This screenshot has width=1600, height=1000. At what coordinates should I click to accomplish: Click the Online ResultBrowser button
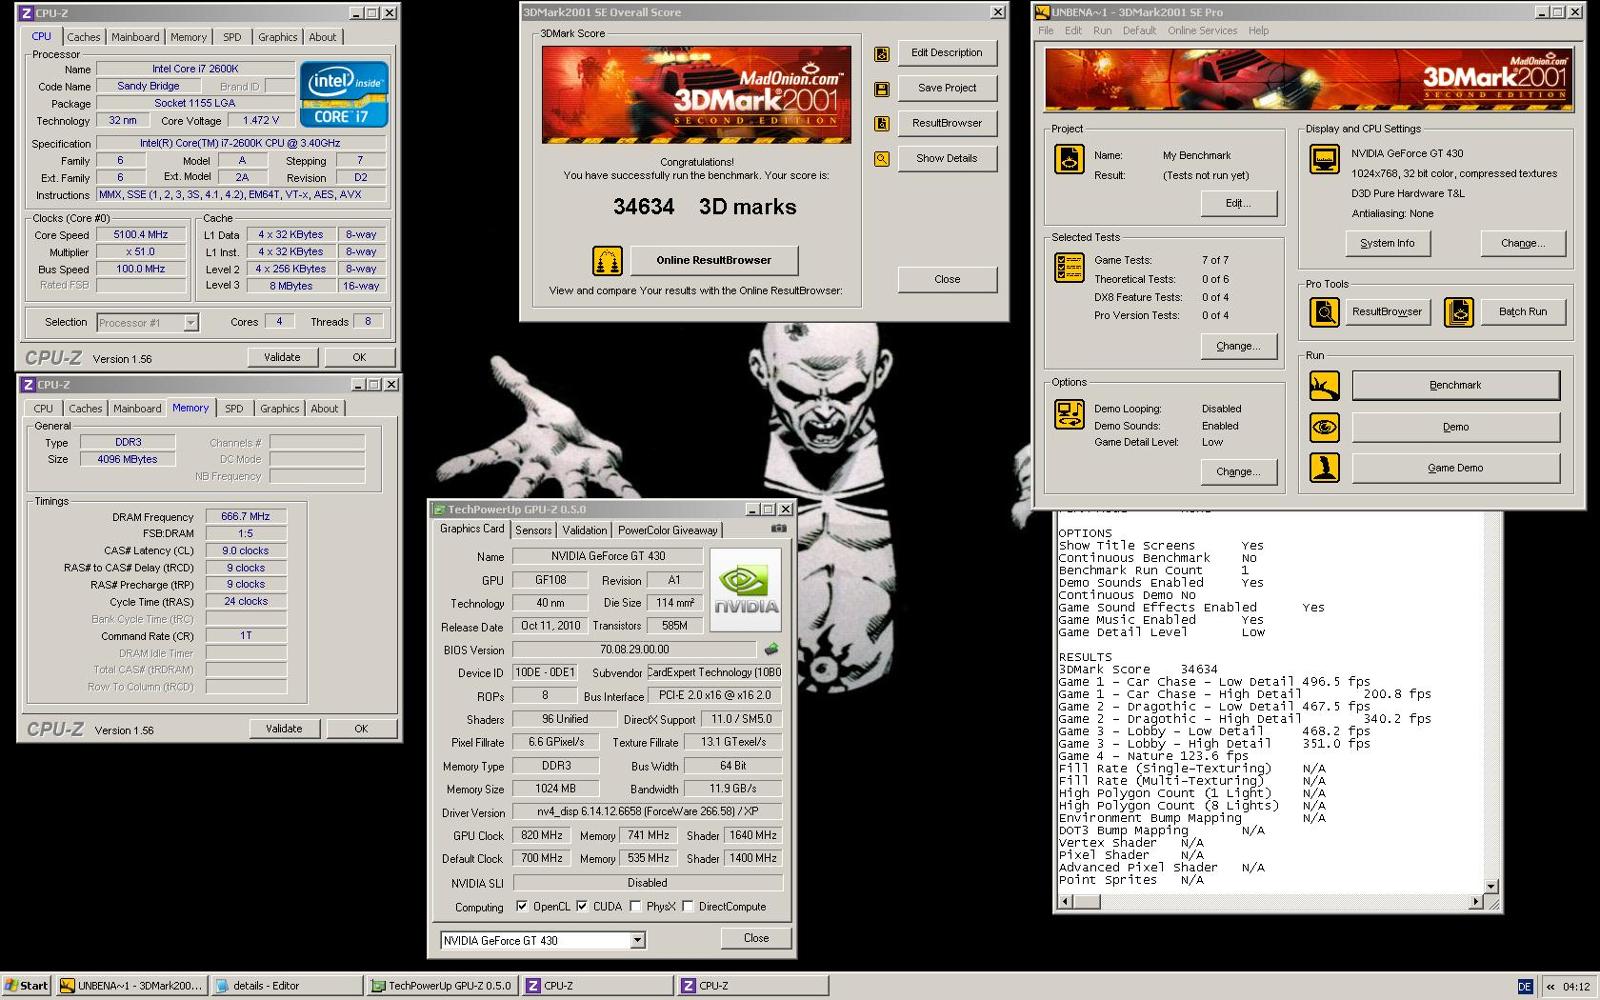[x=713, y=261]
